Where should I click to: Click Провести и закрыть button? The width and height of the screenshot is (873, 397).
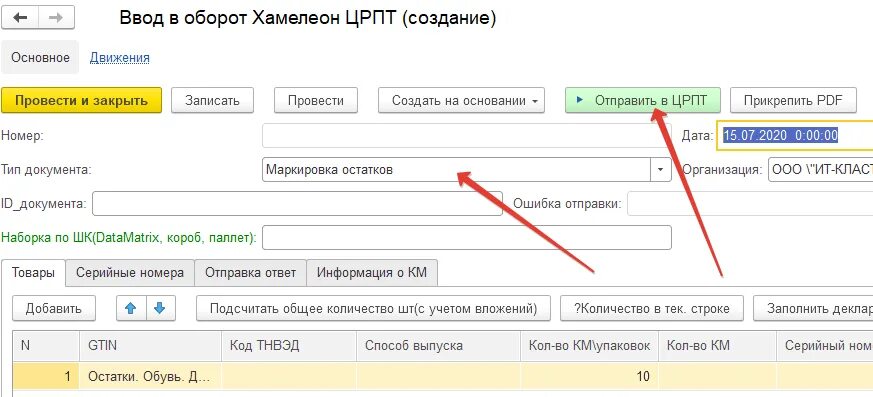pyautogui.click(x=81, y=100)
